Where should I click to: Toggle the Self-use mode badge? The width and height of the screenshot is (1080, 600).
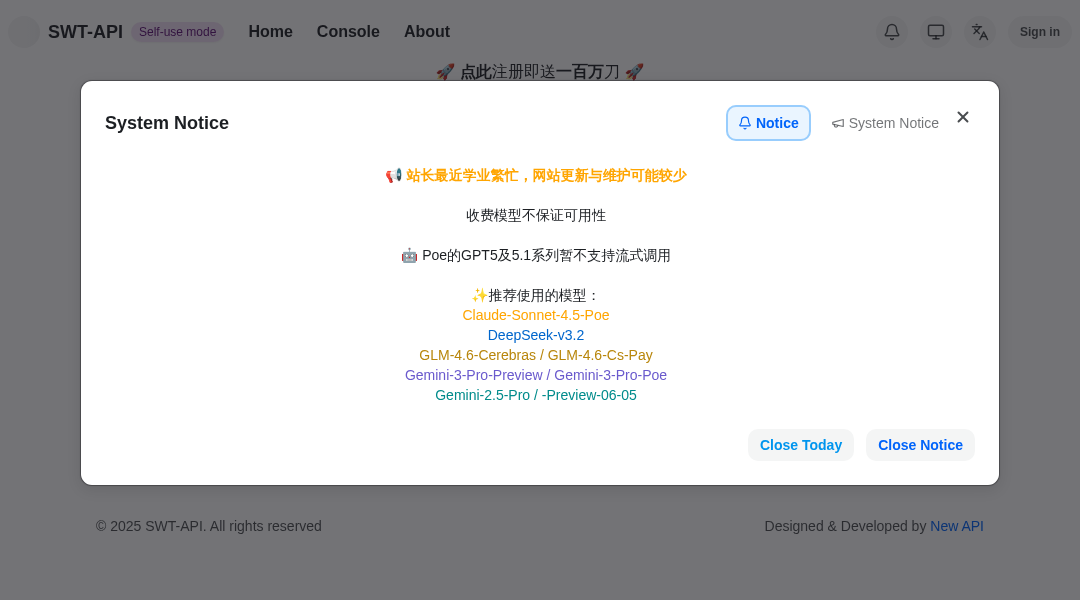tap(177, 31)
